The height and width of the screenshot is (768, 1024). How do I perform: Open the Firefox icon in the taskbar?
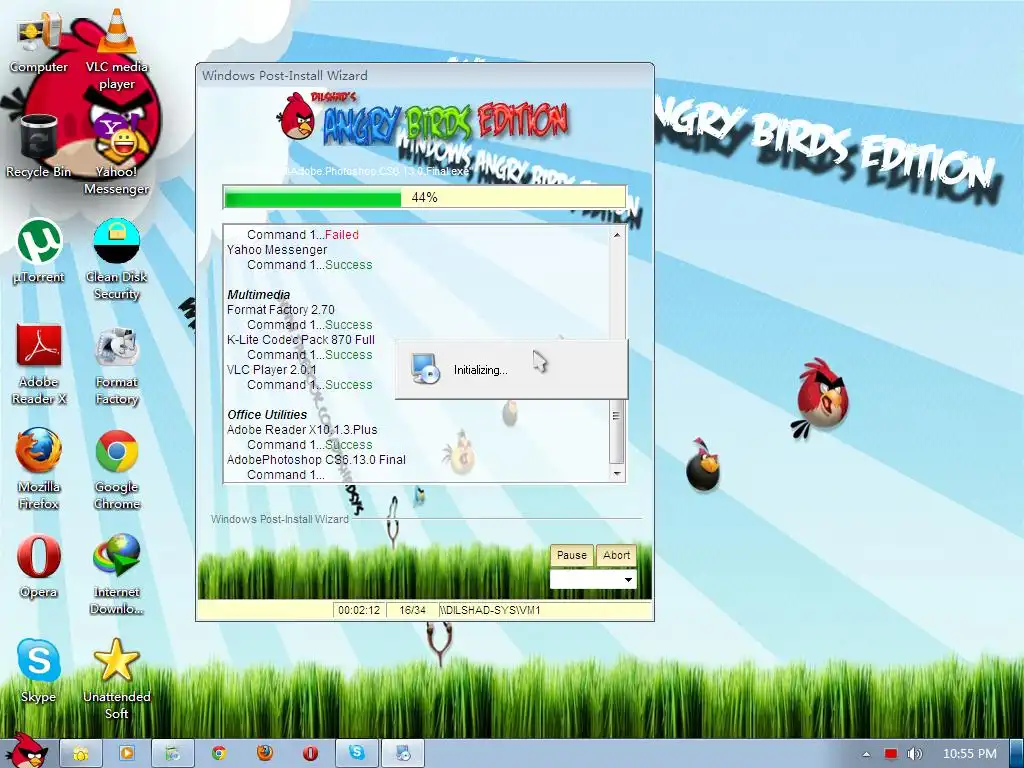point(264,754)
